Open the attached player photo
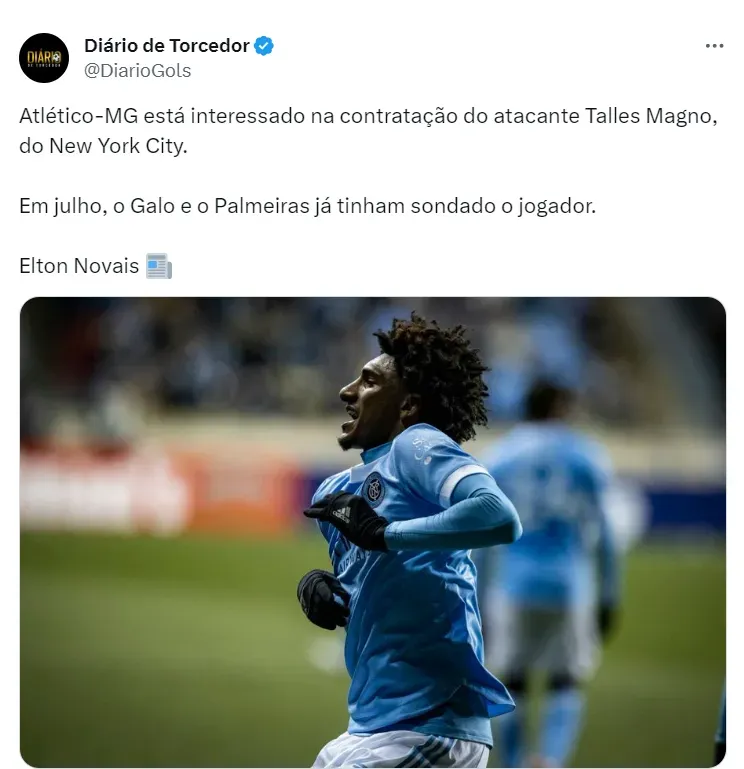 point(373,532)
